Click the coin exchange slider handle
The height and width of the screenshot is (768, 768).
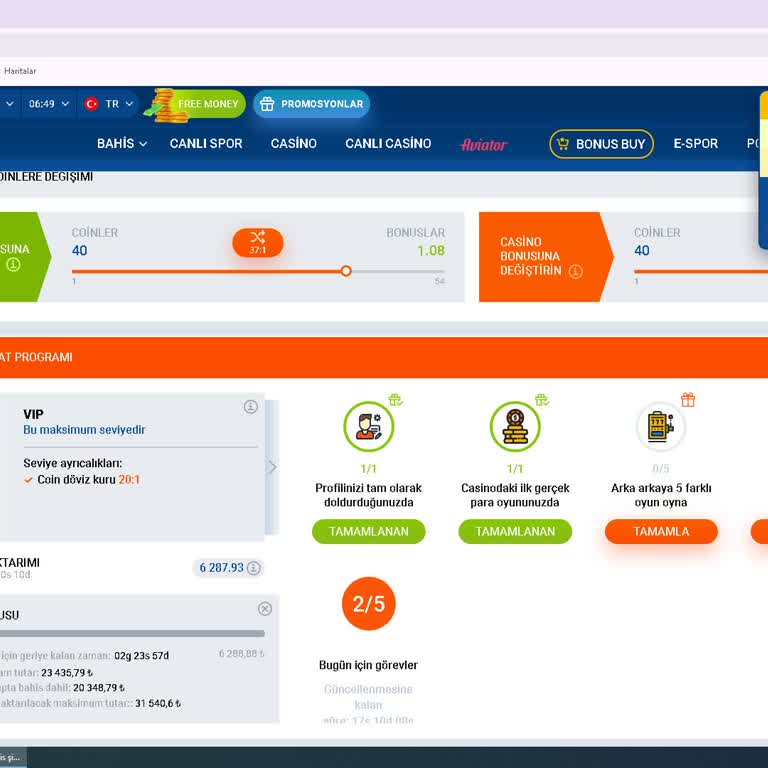(346, 271)
